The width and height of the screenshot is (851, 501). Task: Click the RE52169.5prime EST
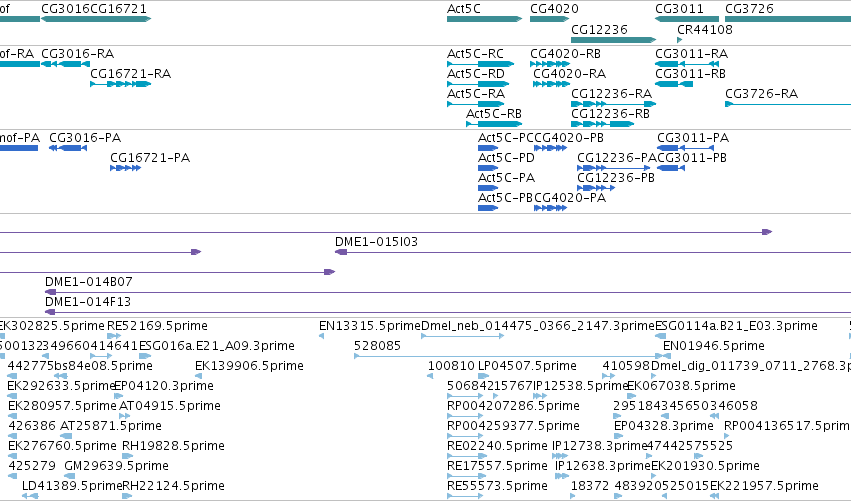coord(114,337)
